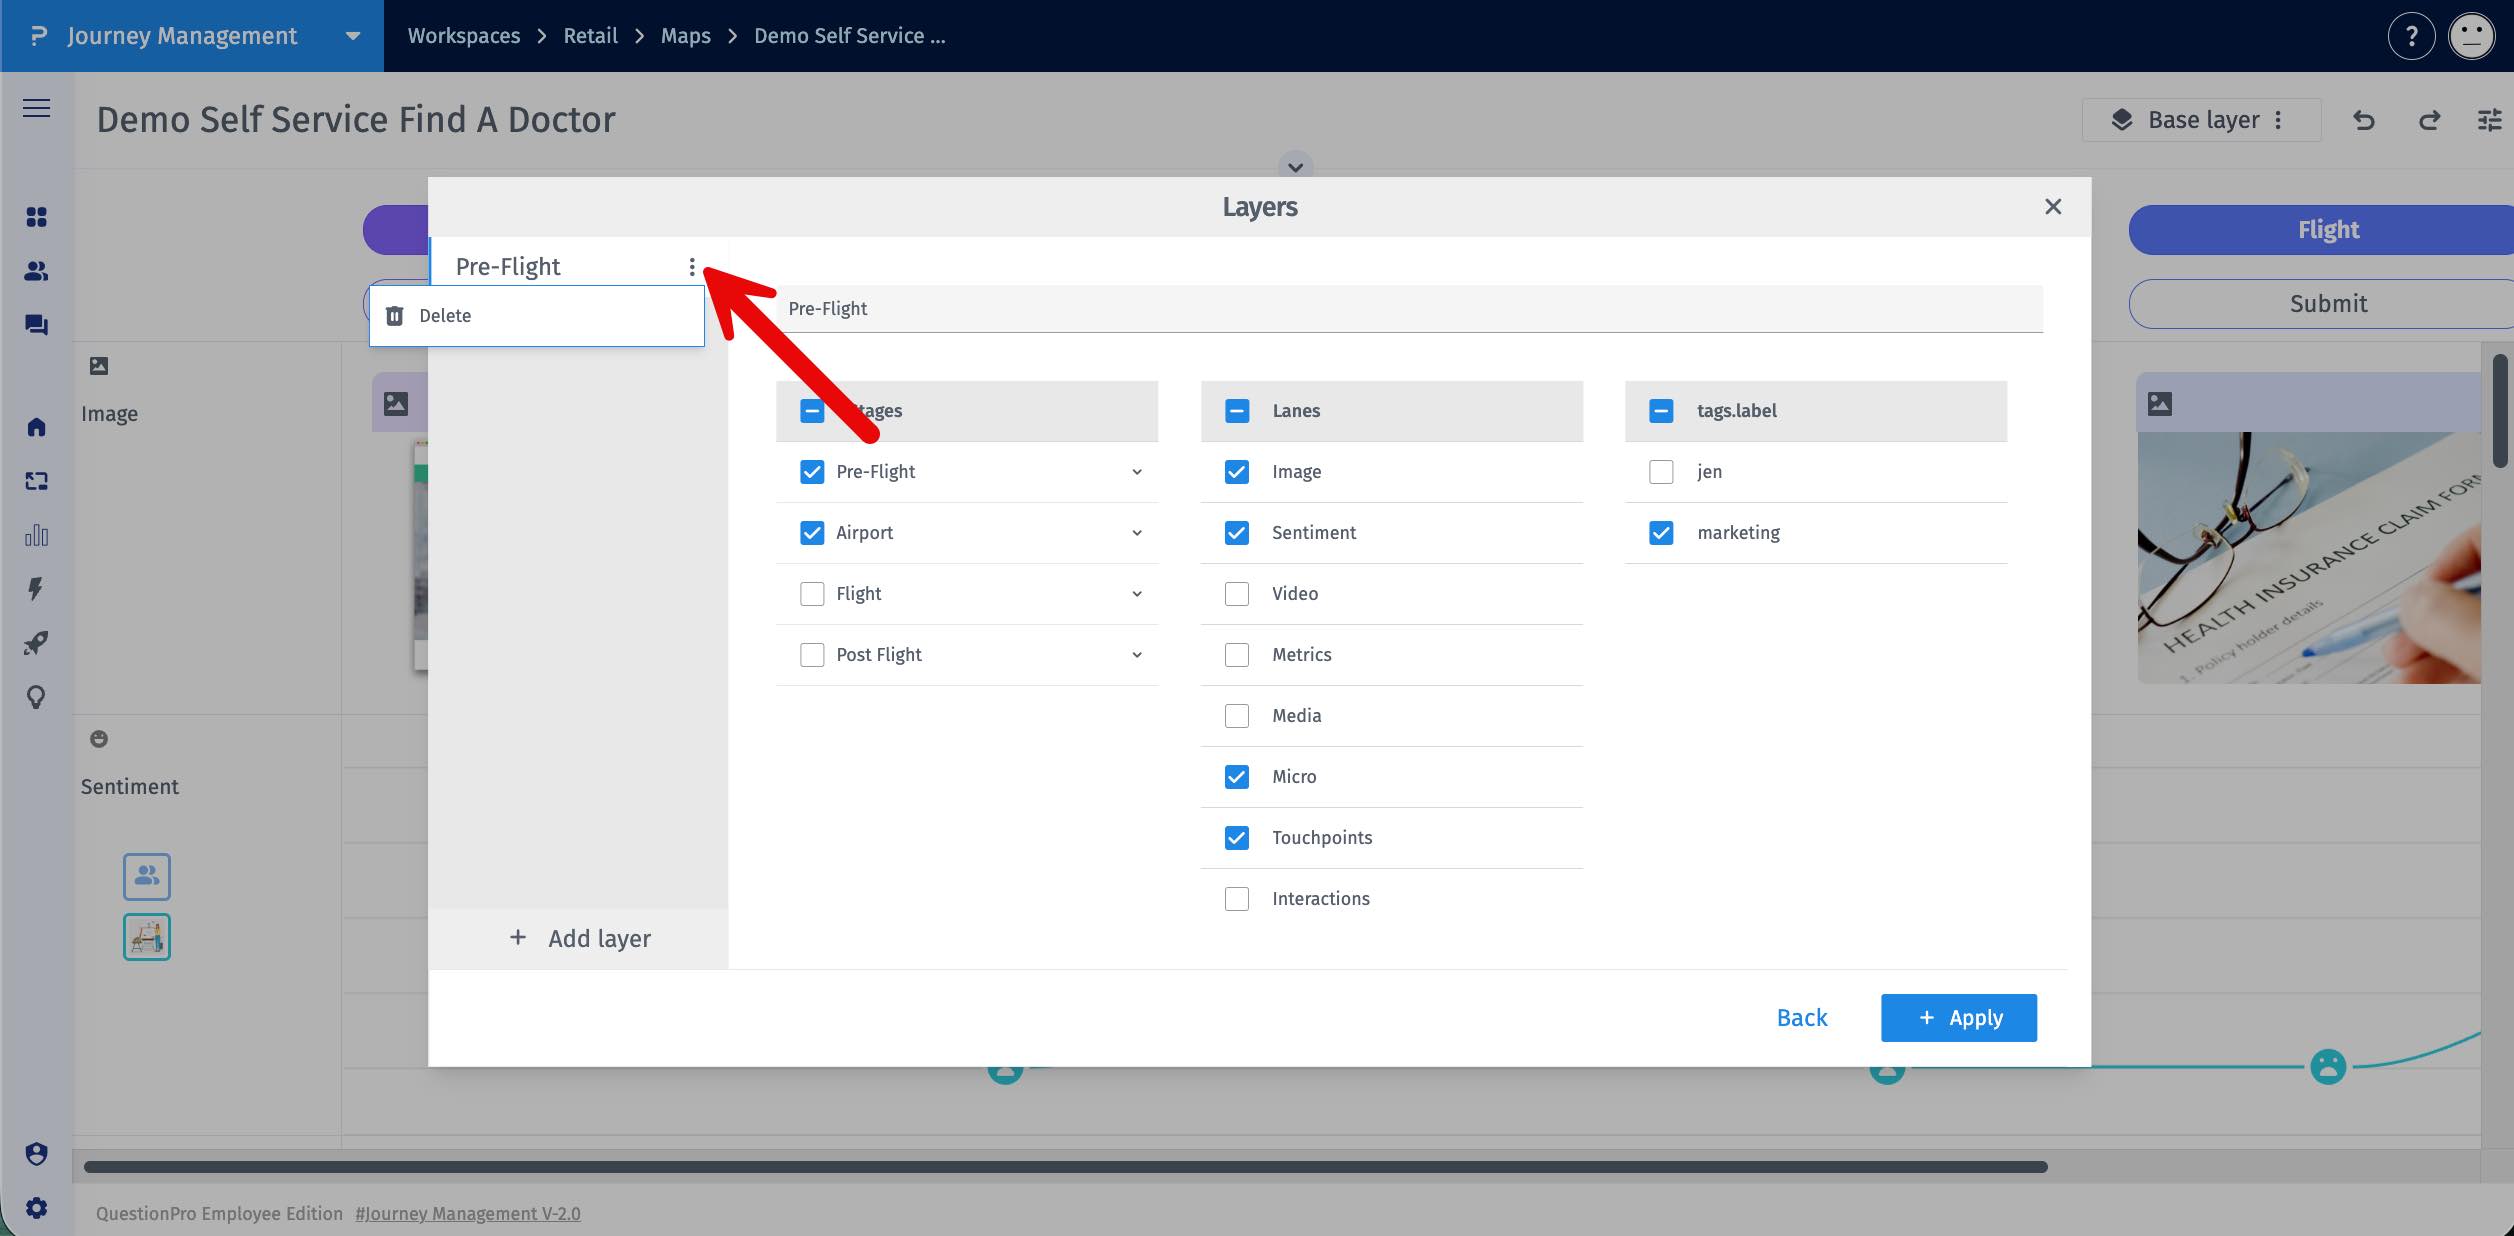2514x1236 pixels.
Task: Check the Flight stage checkbox
Action: [812, 594]
